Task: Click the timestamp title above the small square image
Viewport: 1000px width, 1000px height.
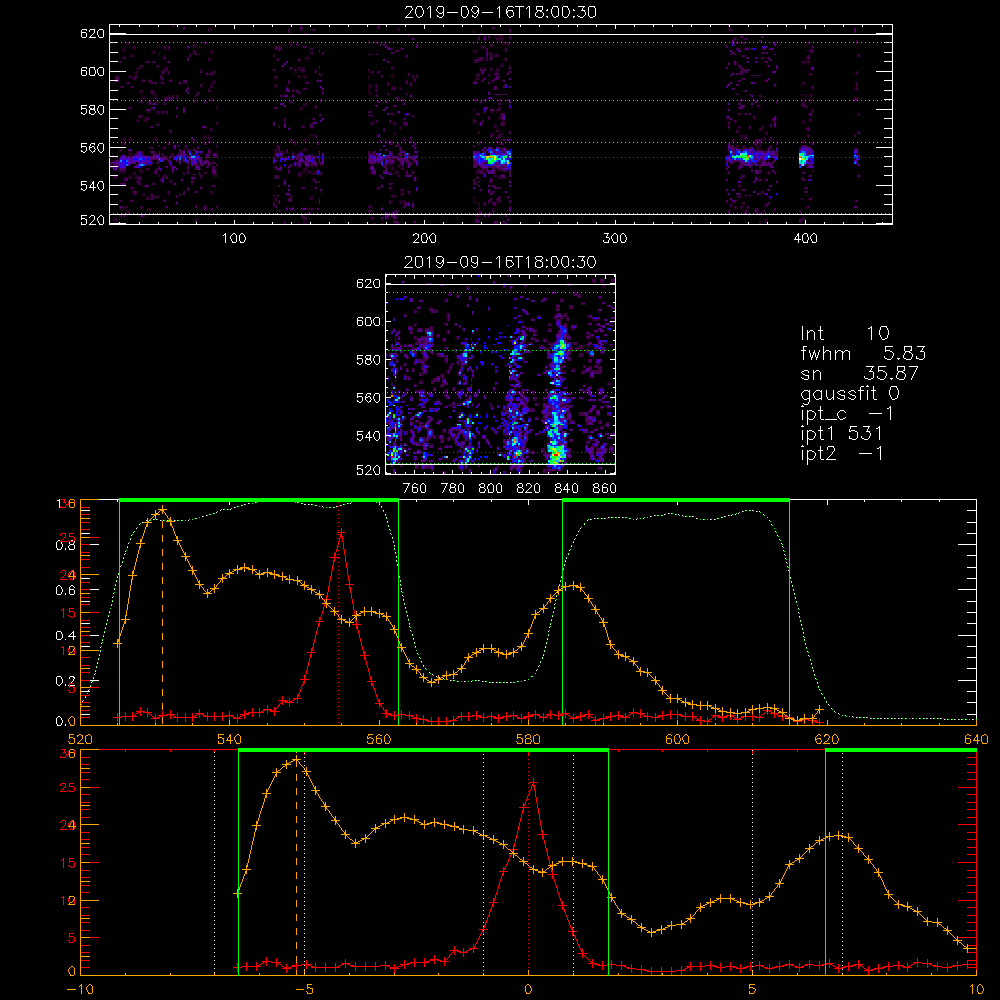Action: tap(501, 262)
